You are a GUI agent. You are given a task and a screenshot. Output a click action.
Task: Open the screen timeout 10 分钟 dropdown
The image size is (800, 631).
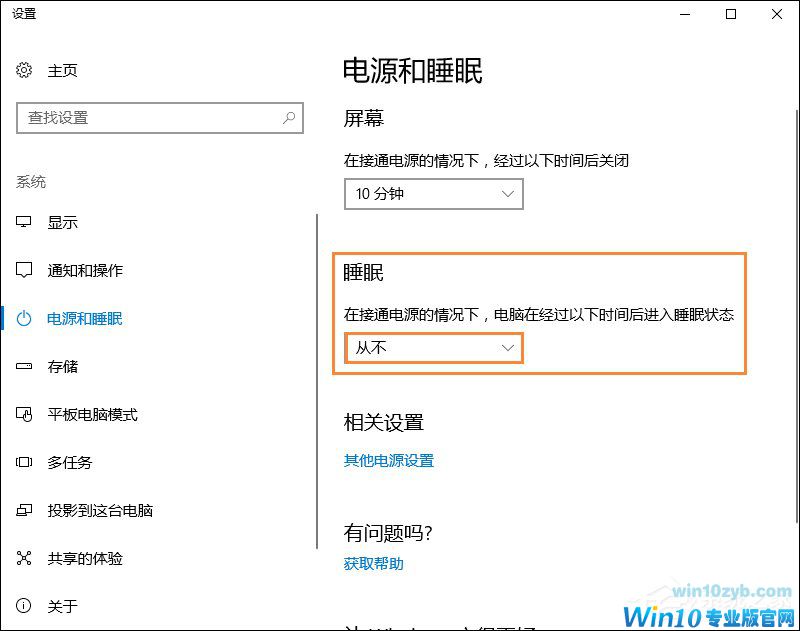(x=433, y=193)
